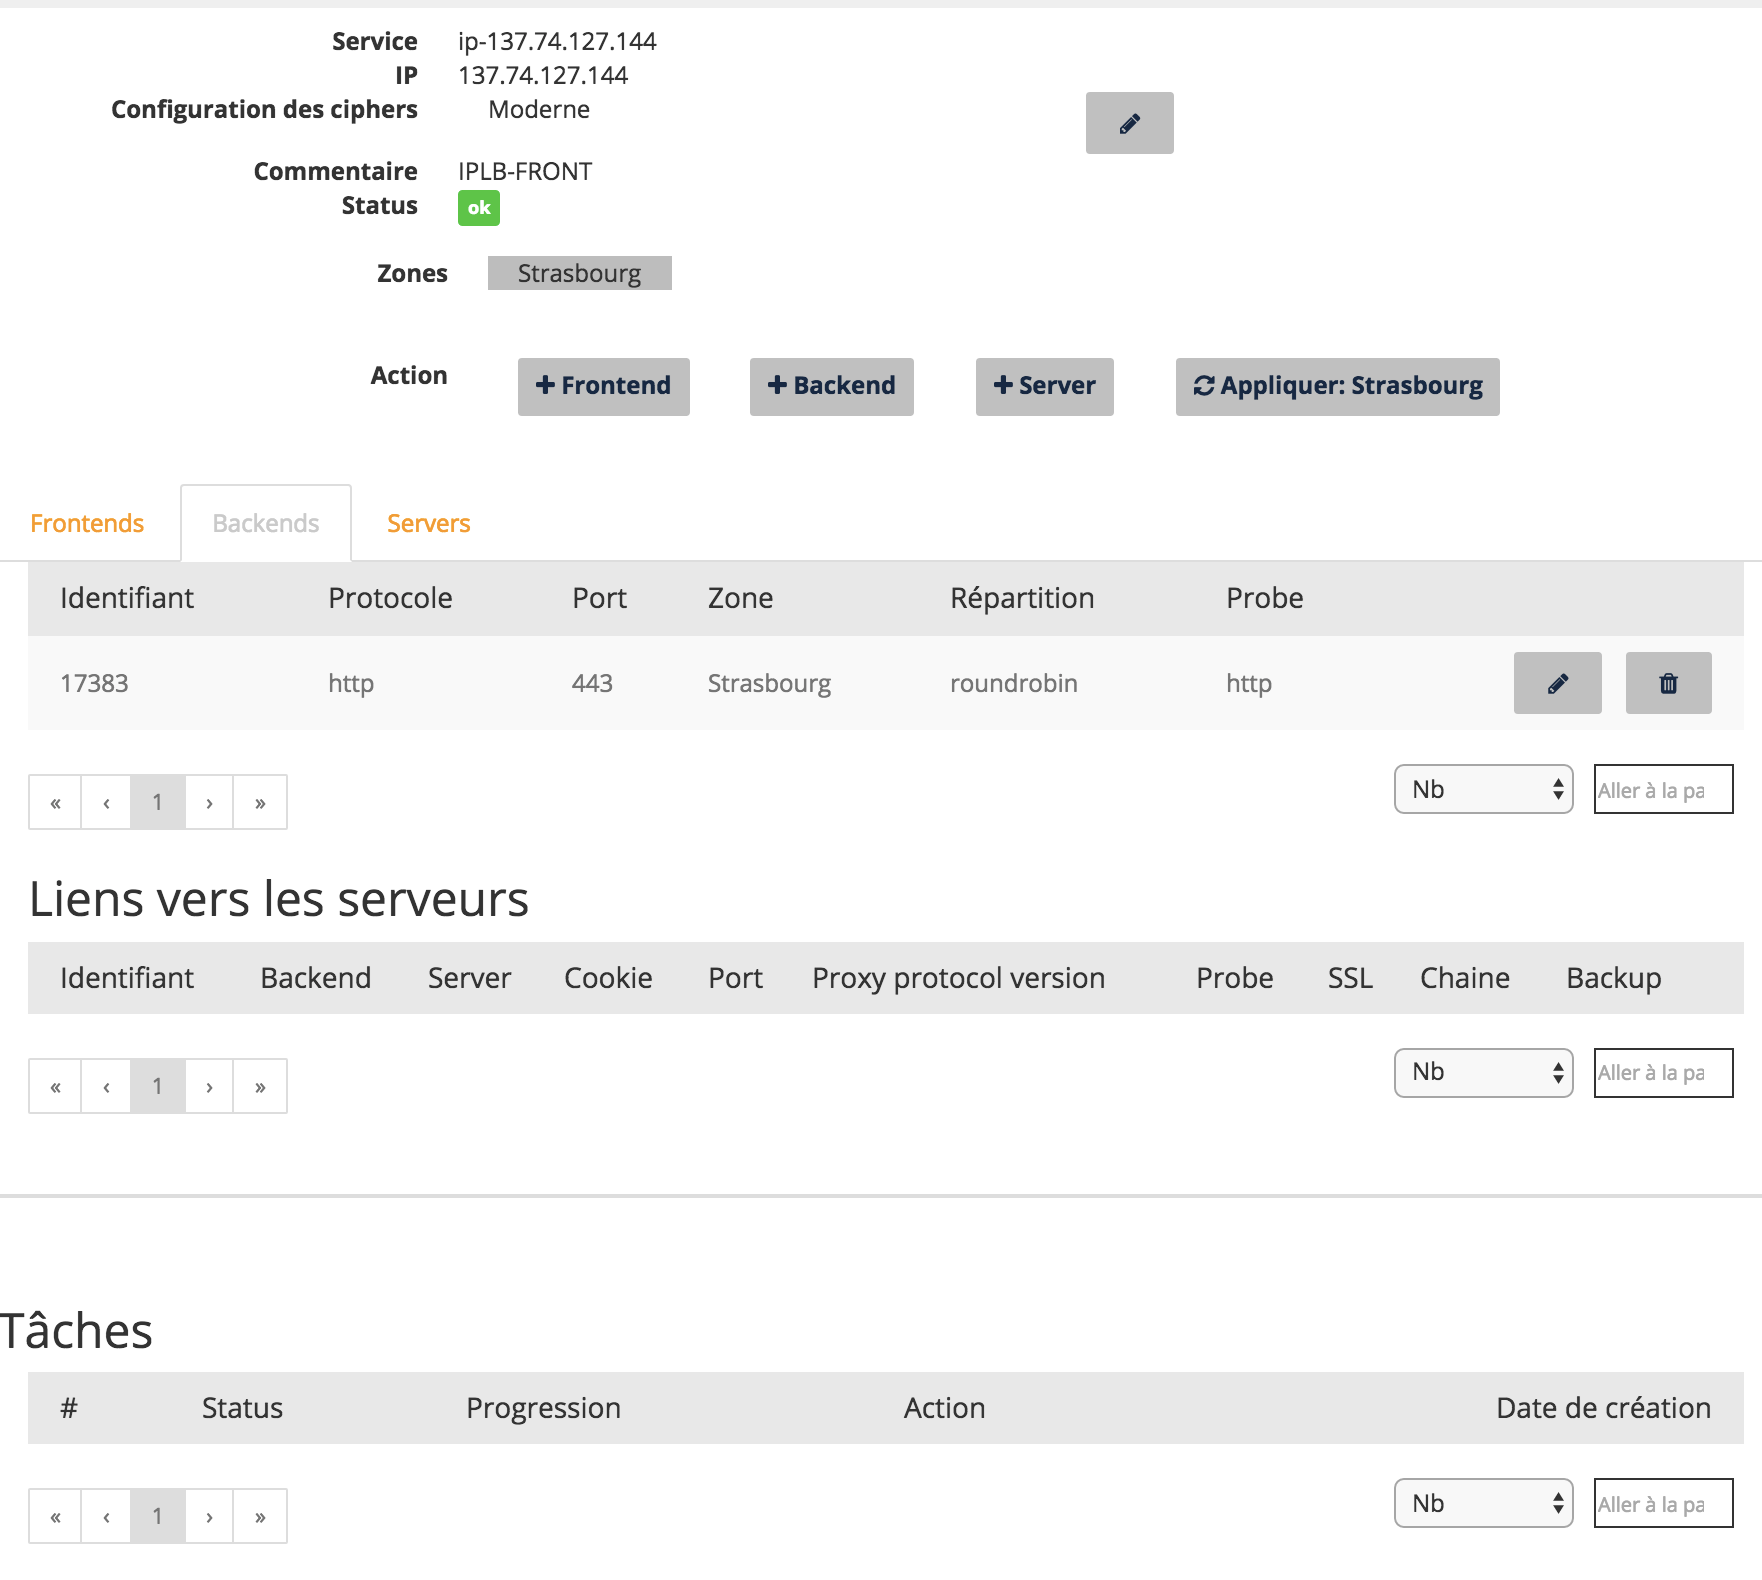Go to next page in server links pagination

209,1086
